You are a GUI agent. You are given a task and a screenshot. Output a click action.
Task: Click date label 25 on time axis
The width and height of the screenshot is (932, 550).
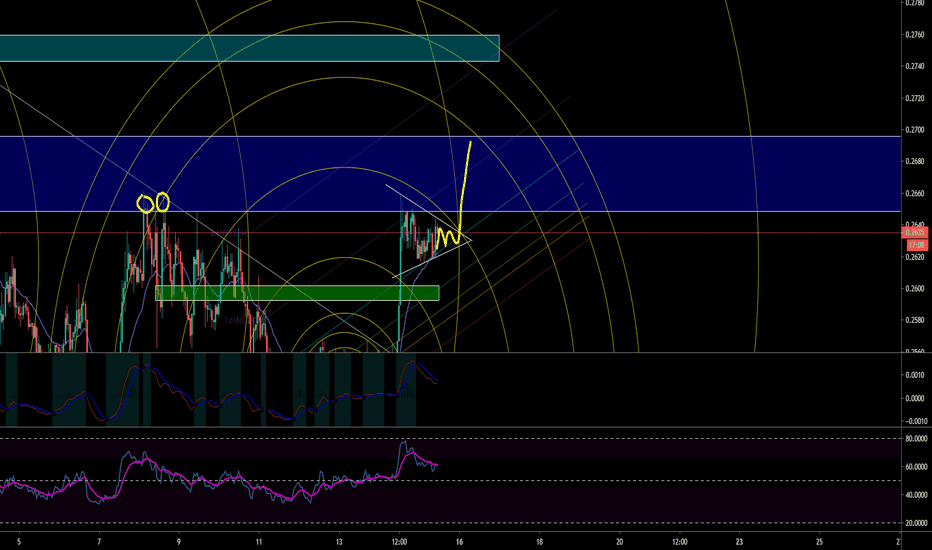tap(819, 542)
